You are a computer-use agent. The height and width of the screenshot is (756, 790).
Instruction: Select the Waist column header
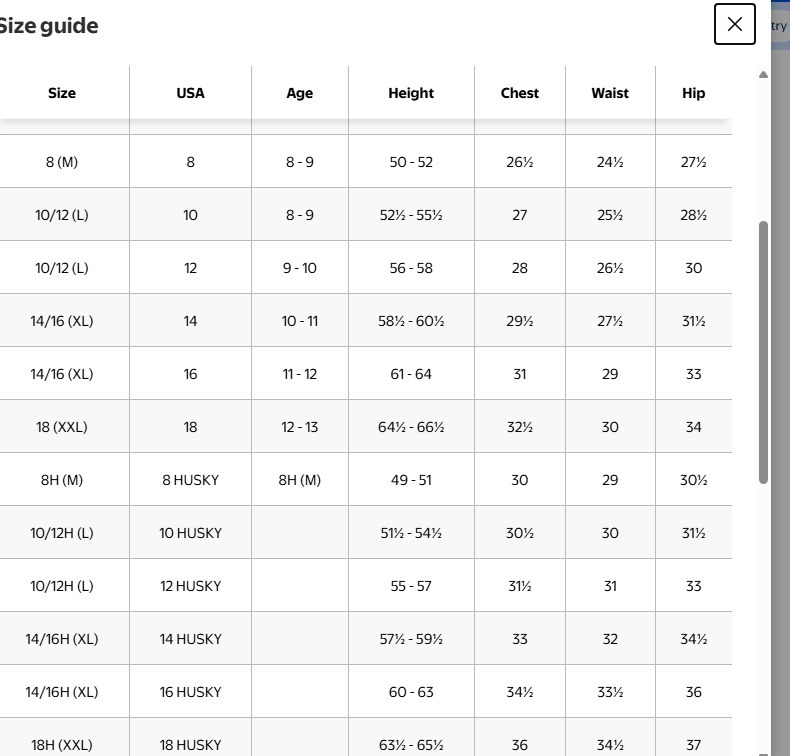coord(610,93)
